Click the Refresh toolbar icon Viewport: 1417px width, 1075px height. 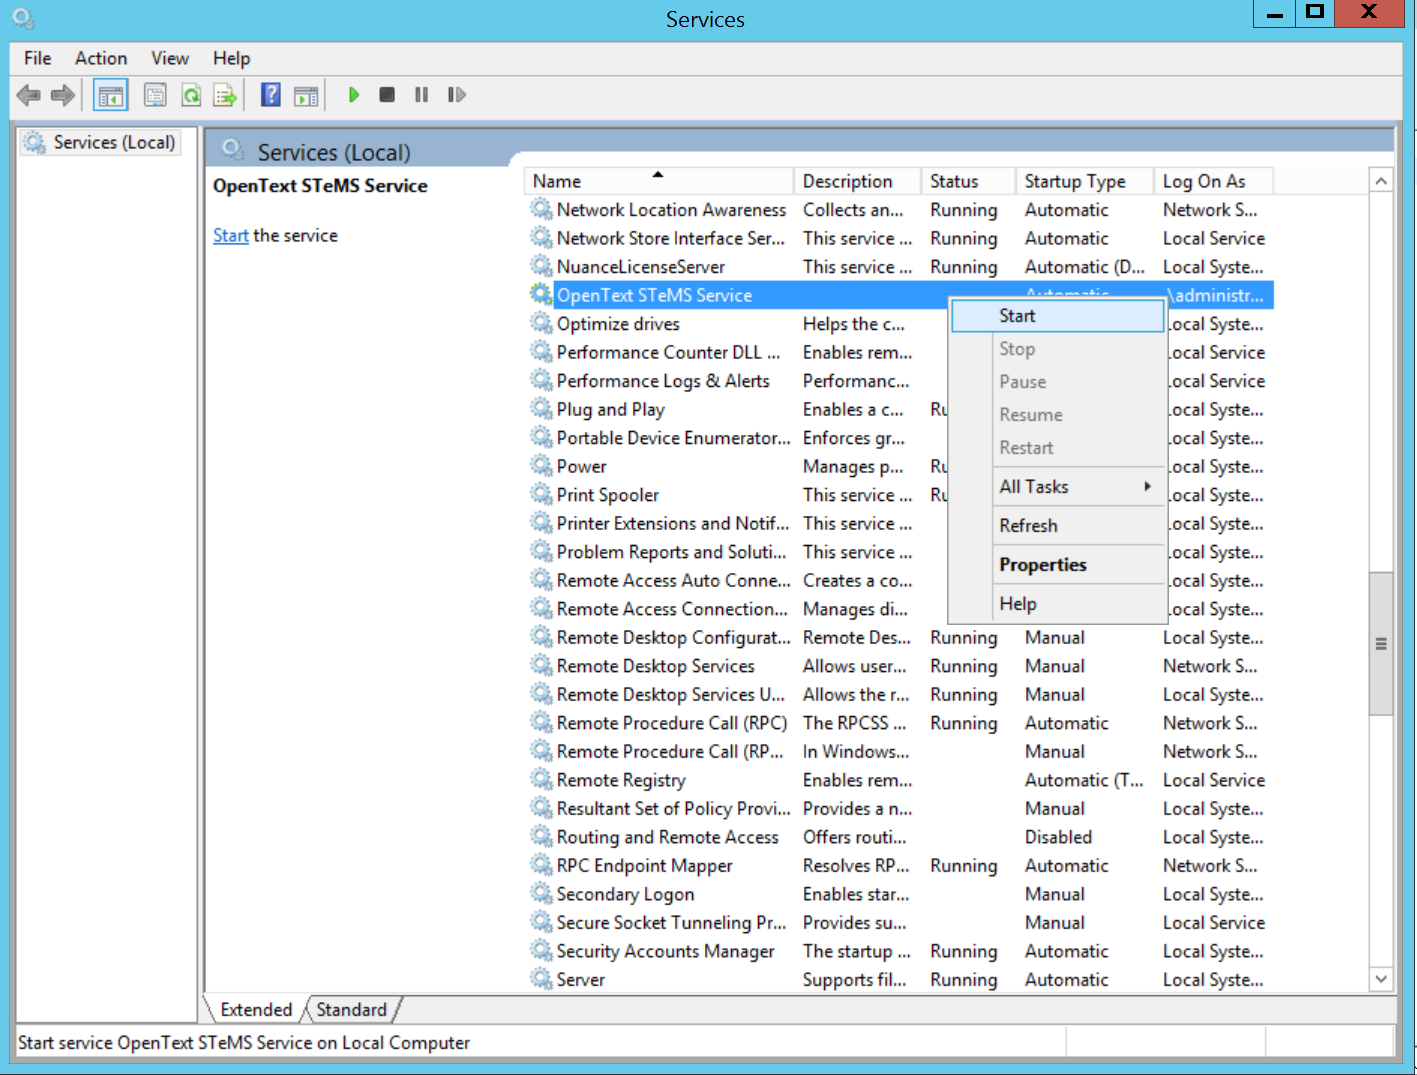point(190,96)
